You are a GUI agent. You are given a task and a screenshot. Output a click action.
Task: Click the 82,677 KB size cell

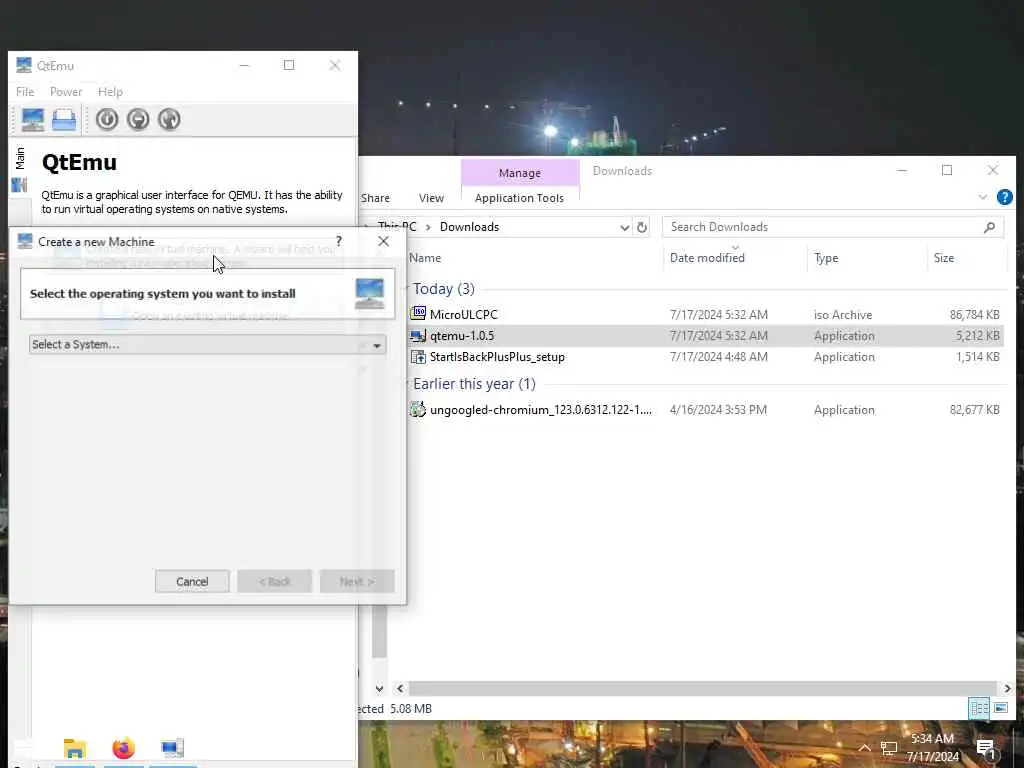974,409
